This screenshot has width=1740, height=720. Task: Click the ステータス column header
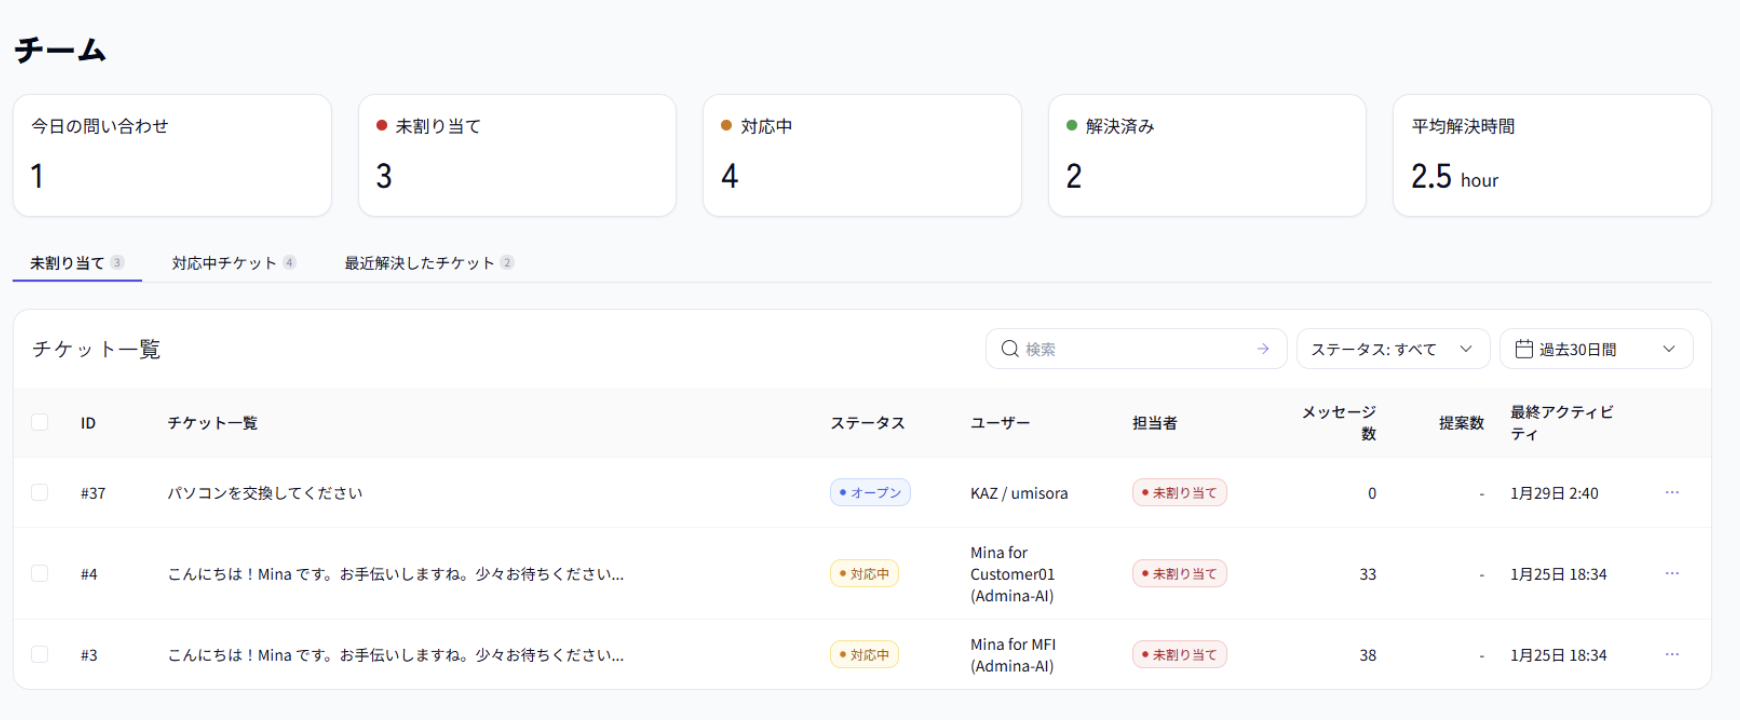click(868, 423)
